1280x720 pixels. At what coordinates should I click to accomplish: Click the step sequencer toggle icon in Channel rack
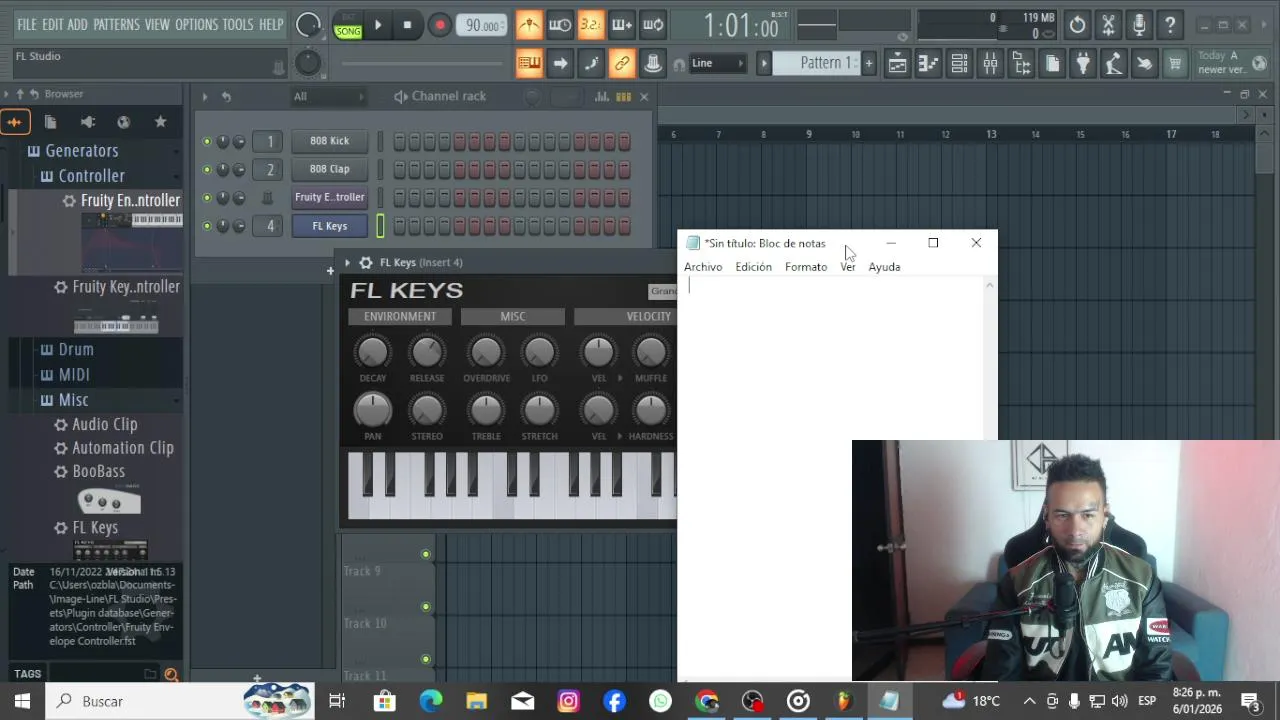point(623,97)
